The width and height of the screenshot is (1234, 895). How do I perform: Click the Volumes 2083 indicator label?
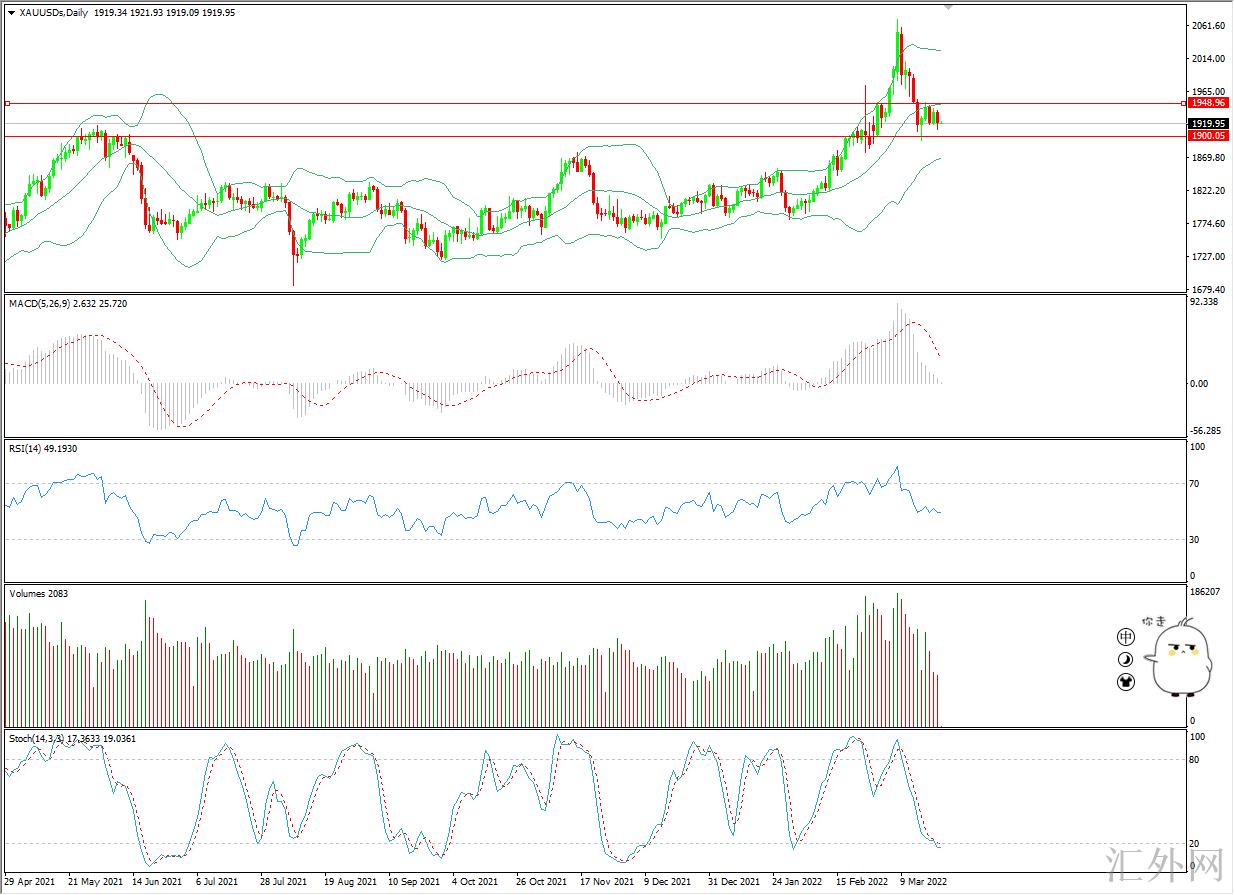[38, 594]
